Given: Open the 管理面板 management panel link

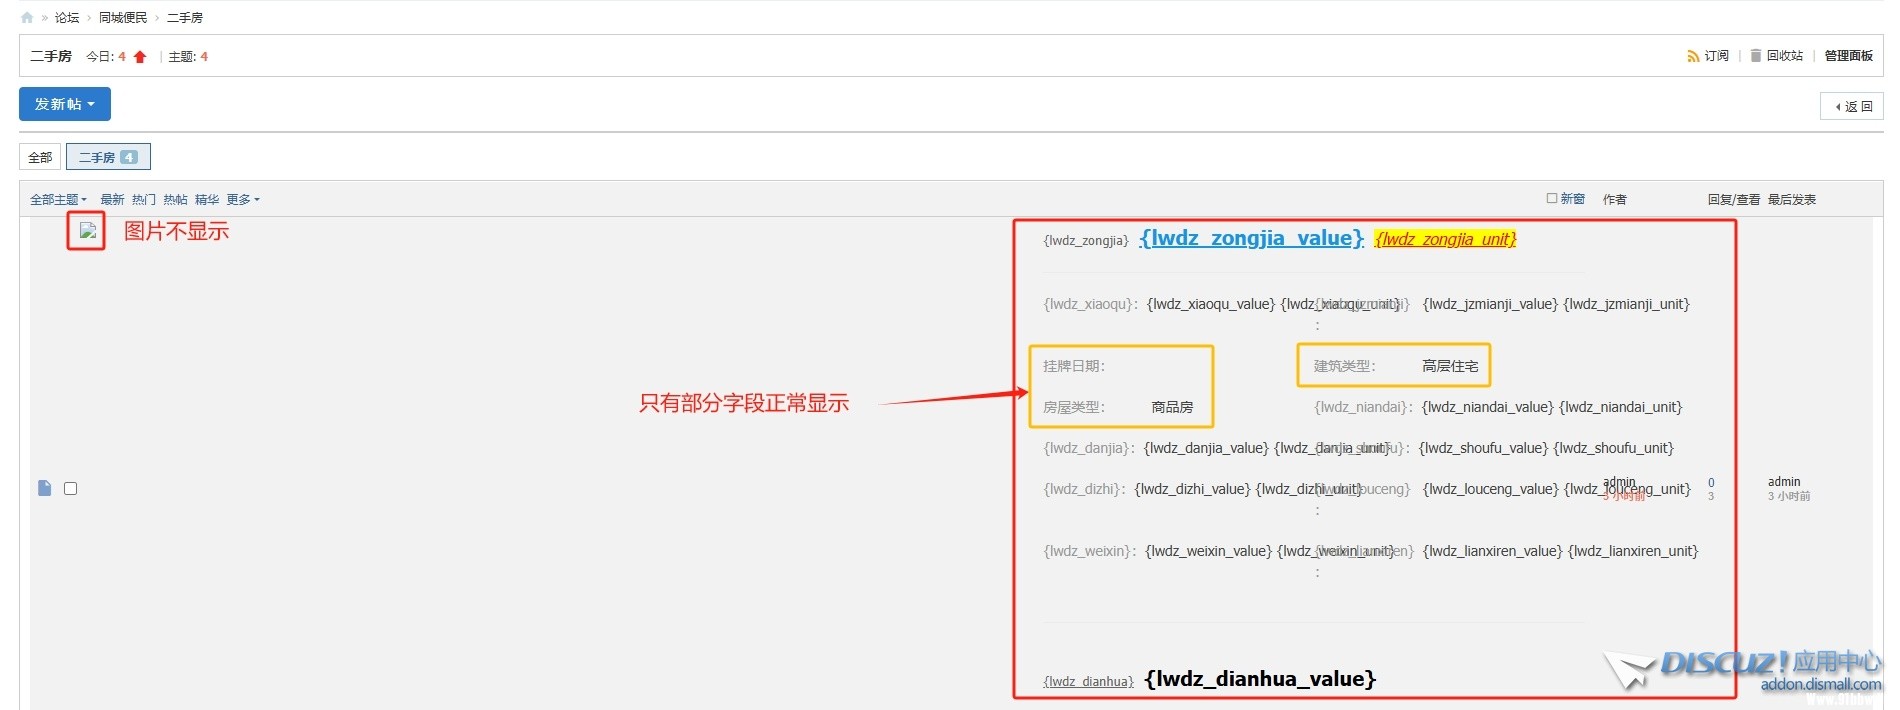Looking at the screenshot, I should pos(1848,56).
